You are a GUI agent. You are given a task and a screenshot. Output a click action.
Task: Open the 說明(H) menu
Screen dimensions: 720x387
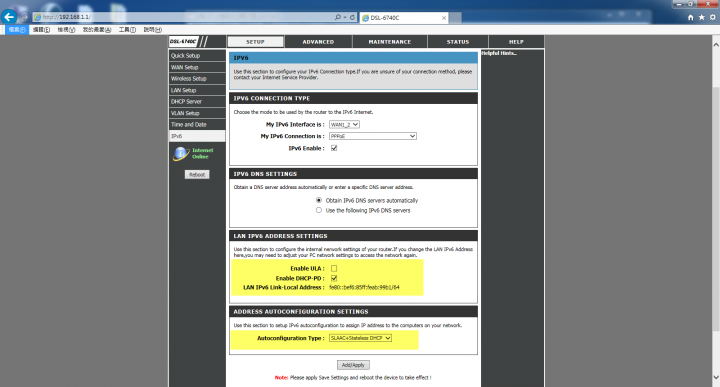tap(152, 29)
